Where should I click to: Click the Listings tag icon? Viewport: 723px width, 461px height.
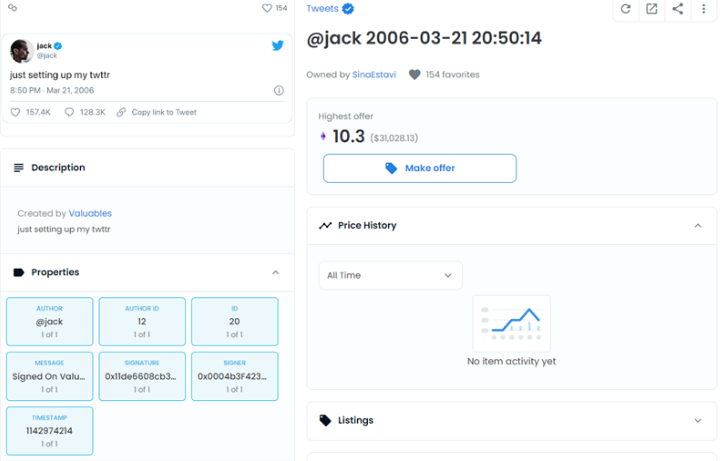point(326,420)
